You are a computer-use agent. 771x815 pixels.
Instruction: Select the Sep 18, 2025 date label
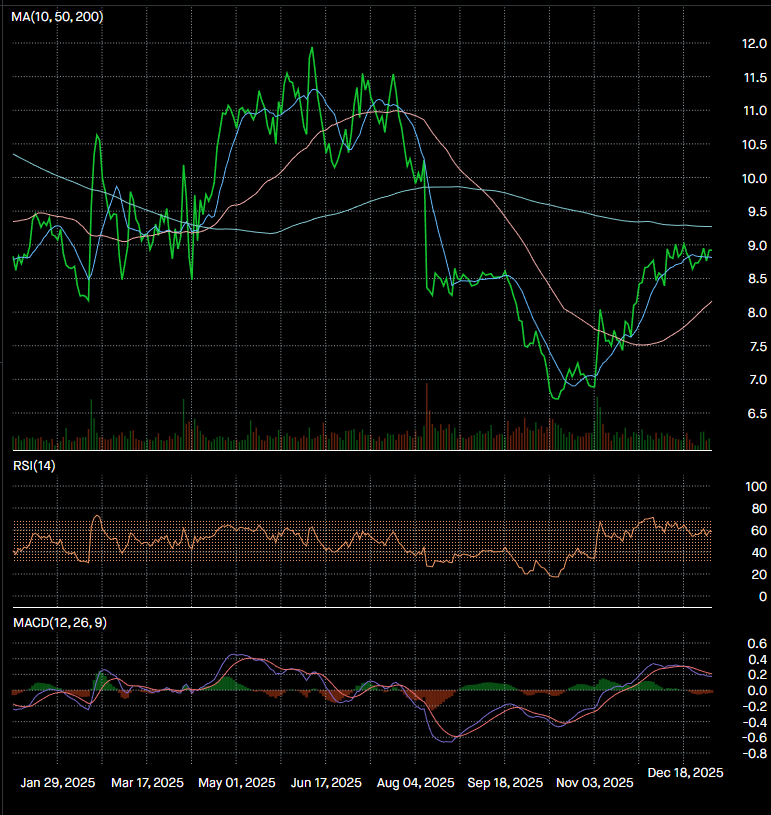click(x=505, y=783)
